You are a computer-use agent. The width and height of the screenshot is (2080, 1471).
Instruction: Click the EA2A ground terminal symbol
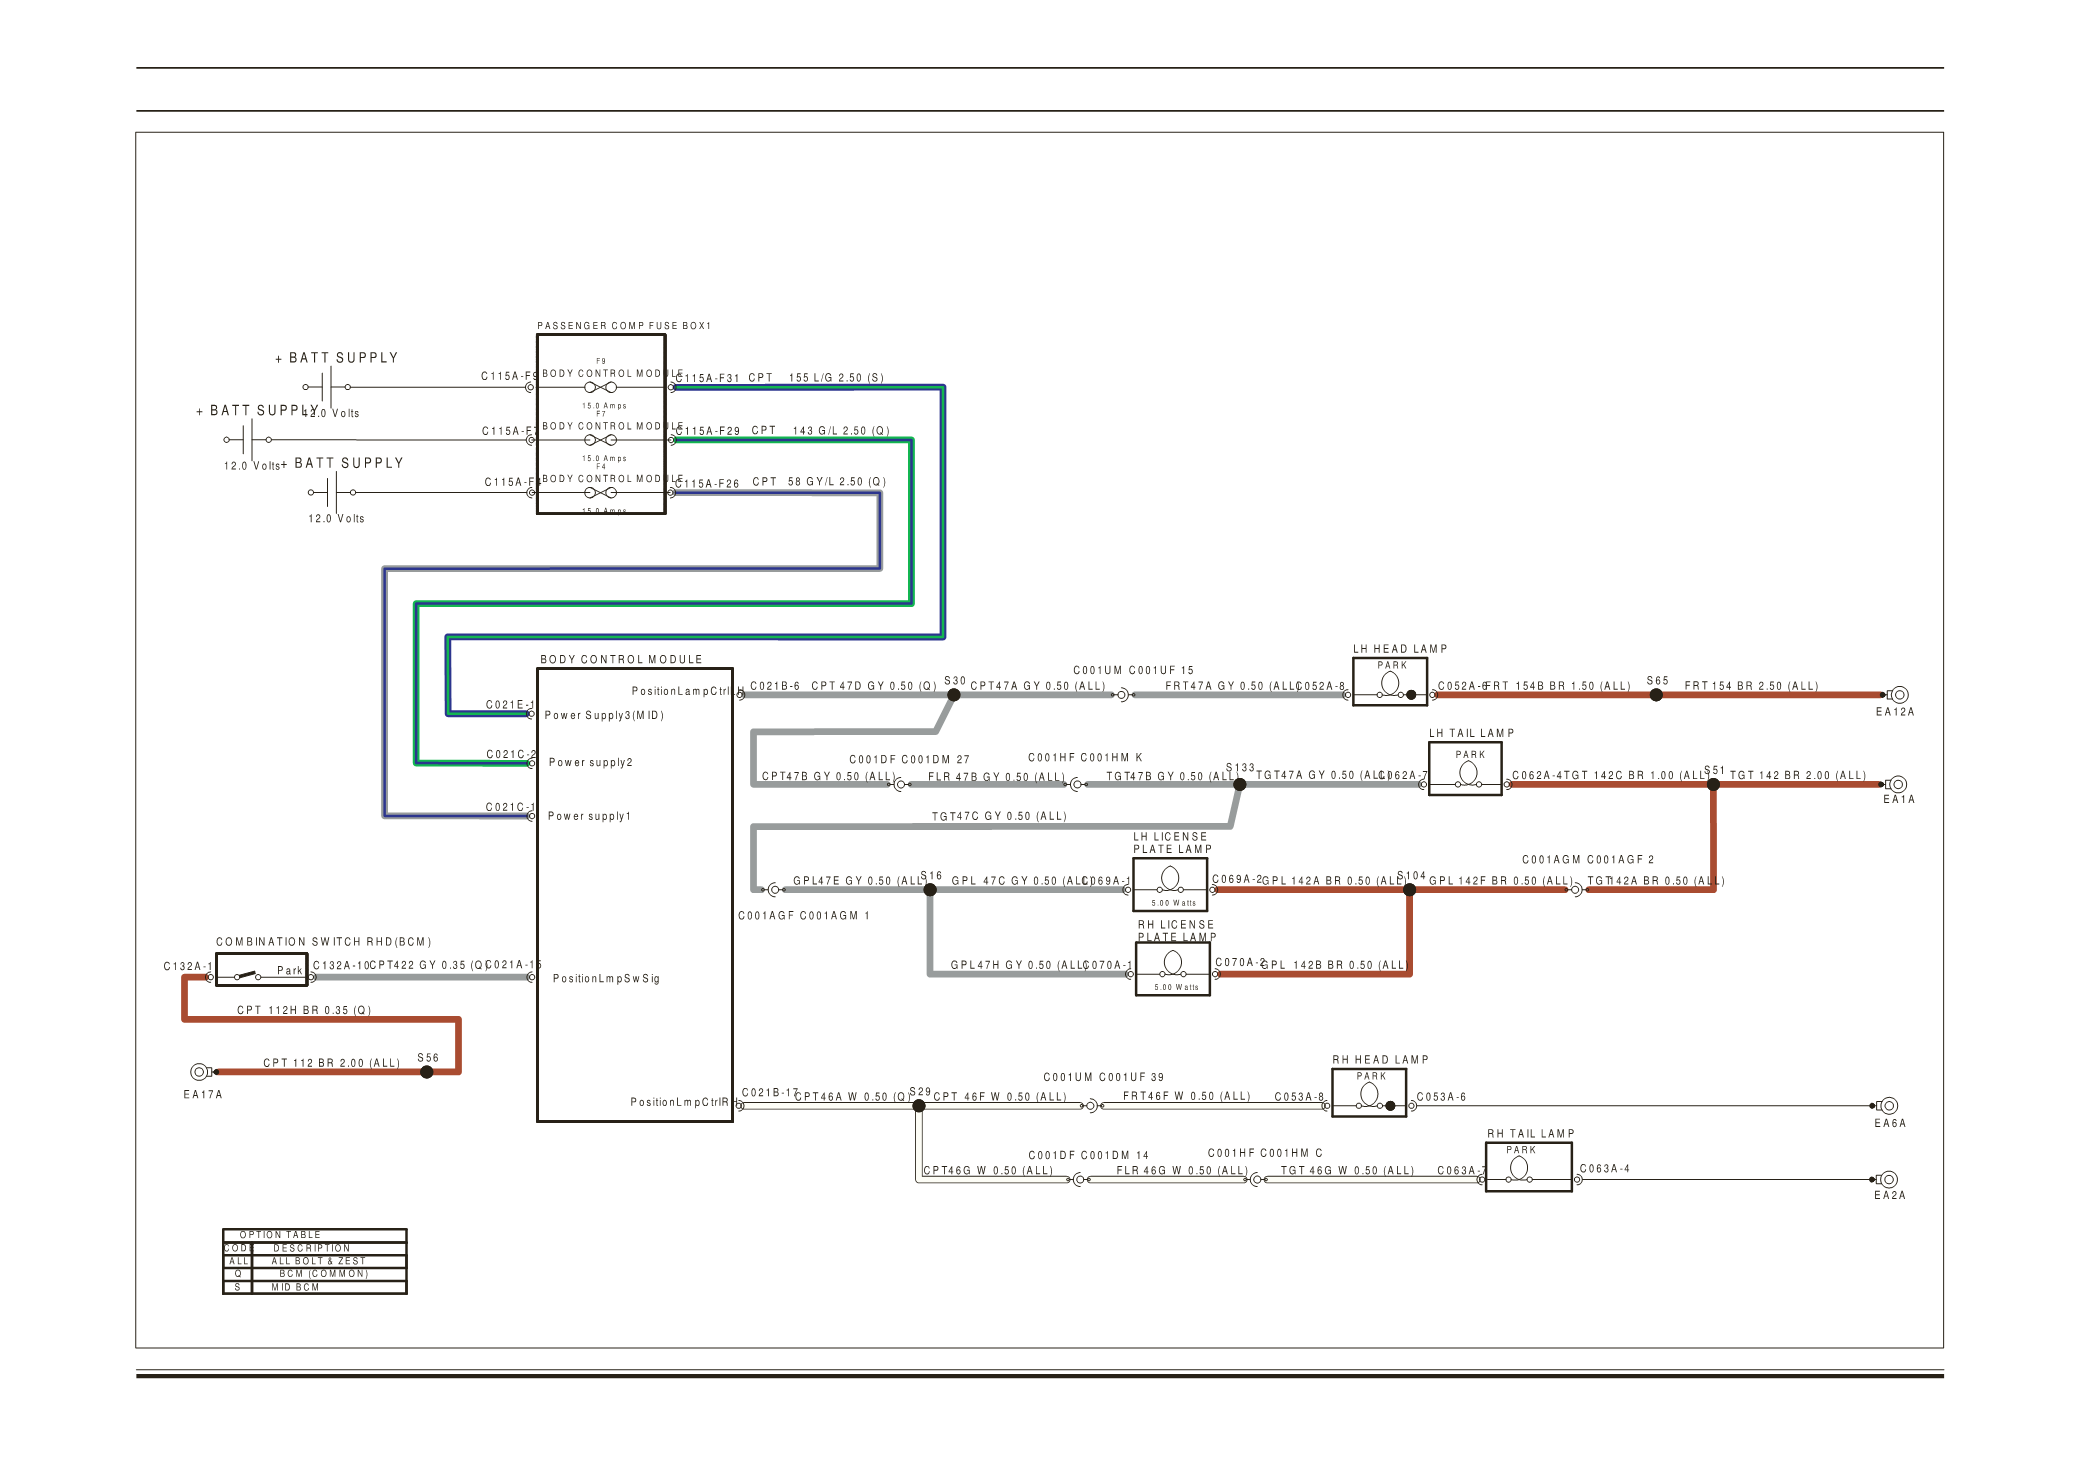(1888, 1180)
